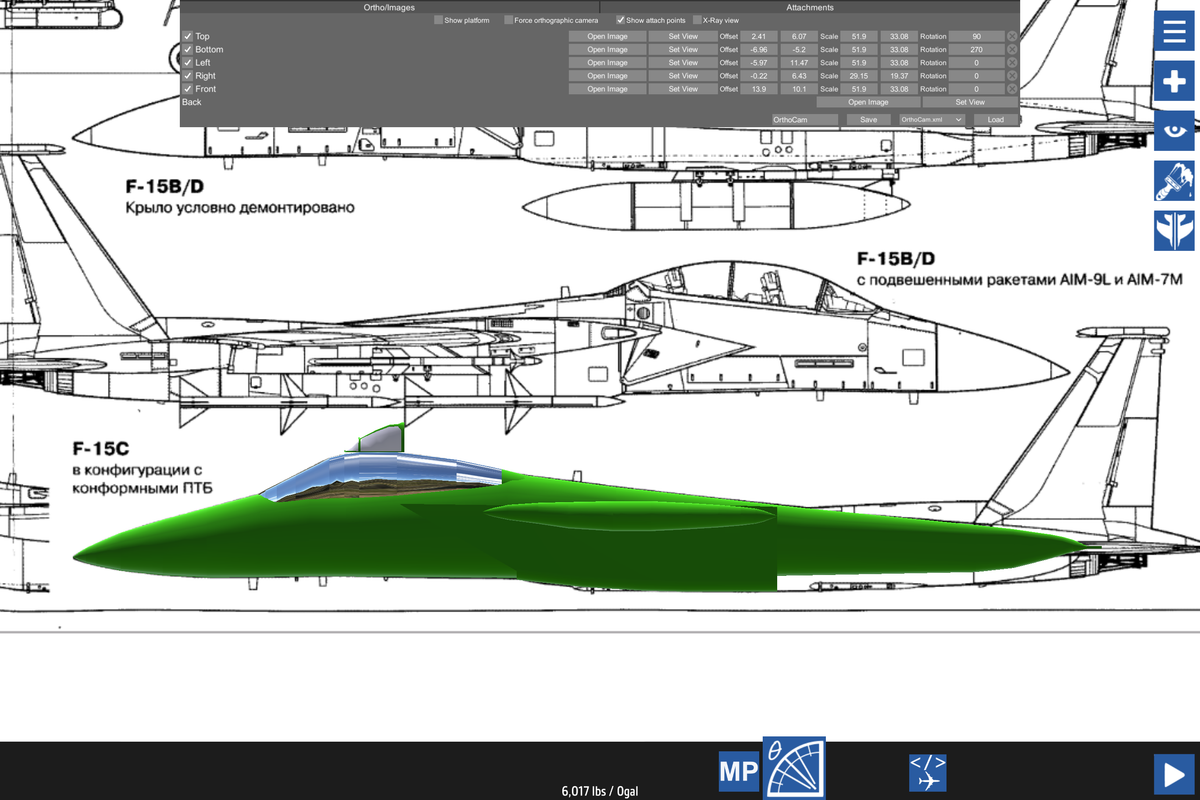Uncheck the Front image checkbox
Image resolution: width=1200 pixels, height=800 pixels.
(x=187, y=88)
